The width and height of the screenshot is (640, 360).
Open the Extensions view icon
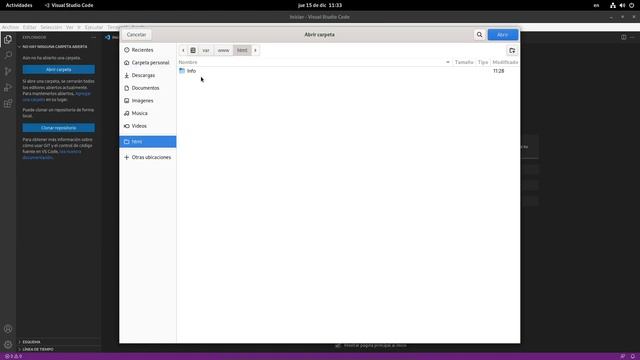click(8, 103)
